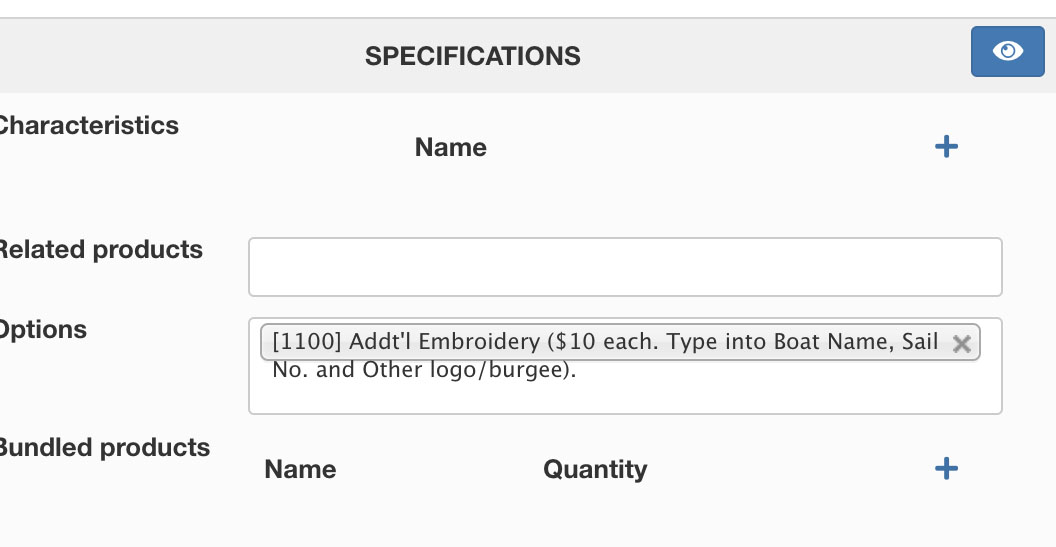
Task: Remove the Addt'l Embroidery option tag
Action: 962,344
